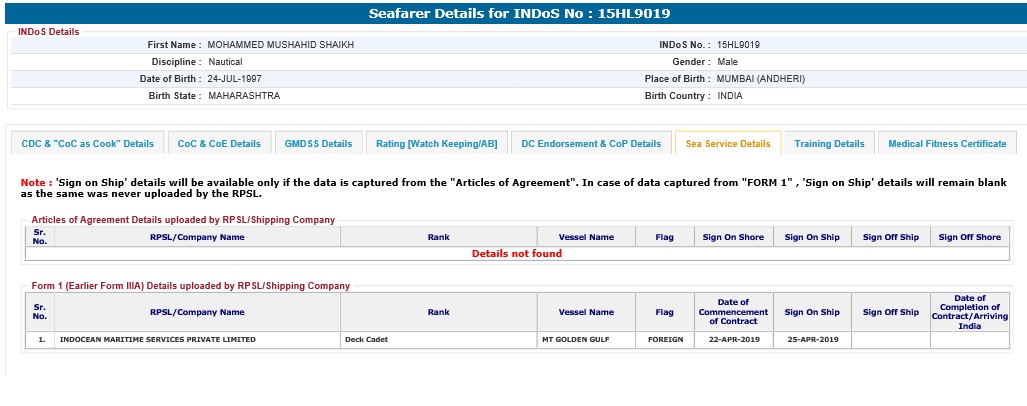Open the Medical Fitness Certificate tab
This screenshot has width=1027, height=406.
[x=947, y=144]
